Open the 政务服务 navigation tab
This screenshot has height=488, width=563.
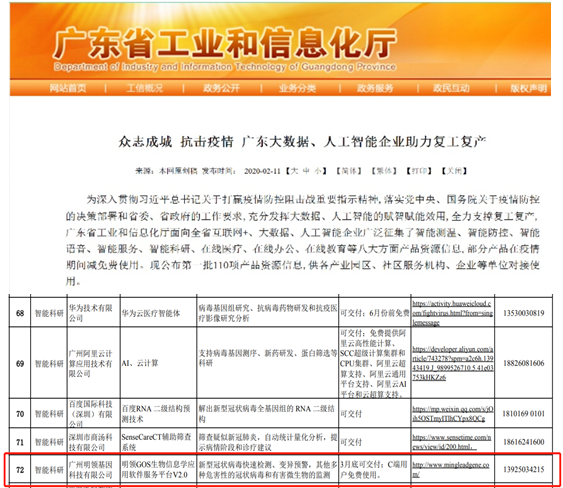click(375, 88)
